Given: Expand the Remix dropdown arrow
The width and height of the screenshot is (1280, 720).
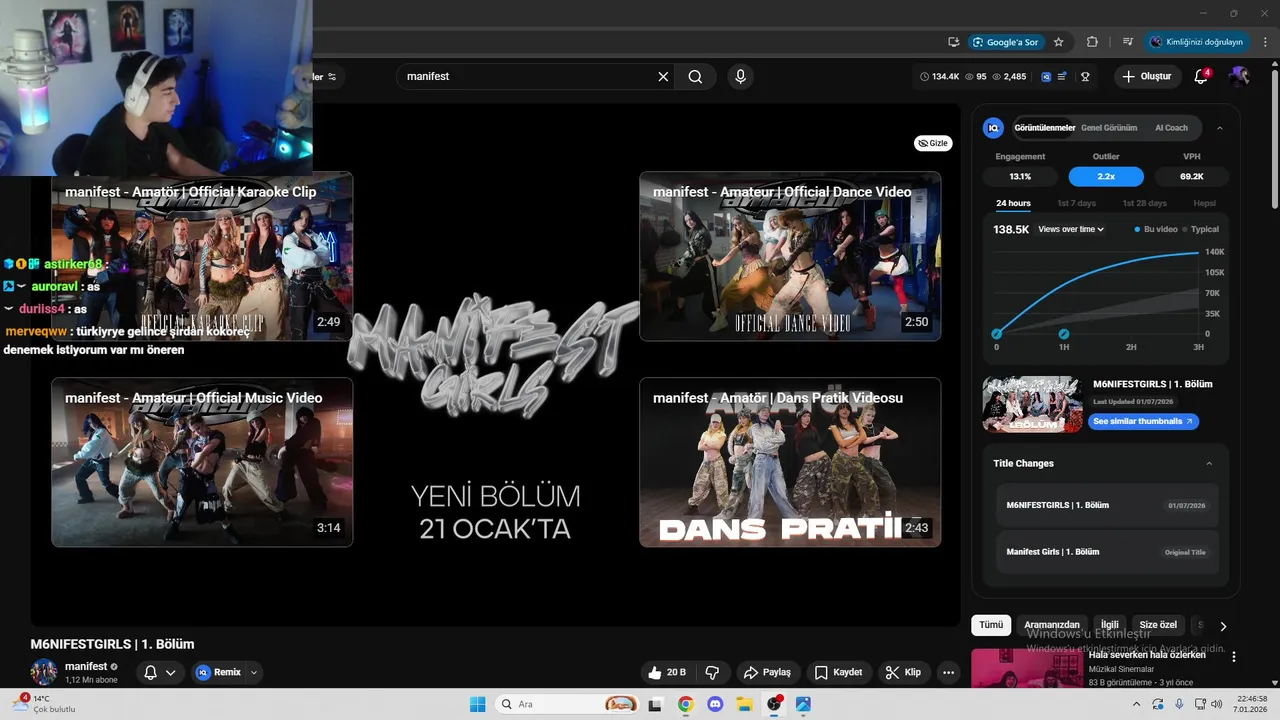Looking at the screenshot, I should pyautogui.click(x=254, y=672).
